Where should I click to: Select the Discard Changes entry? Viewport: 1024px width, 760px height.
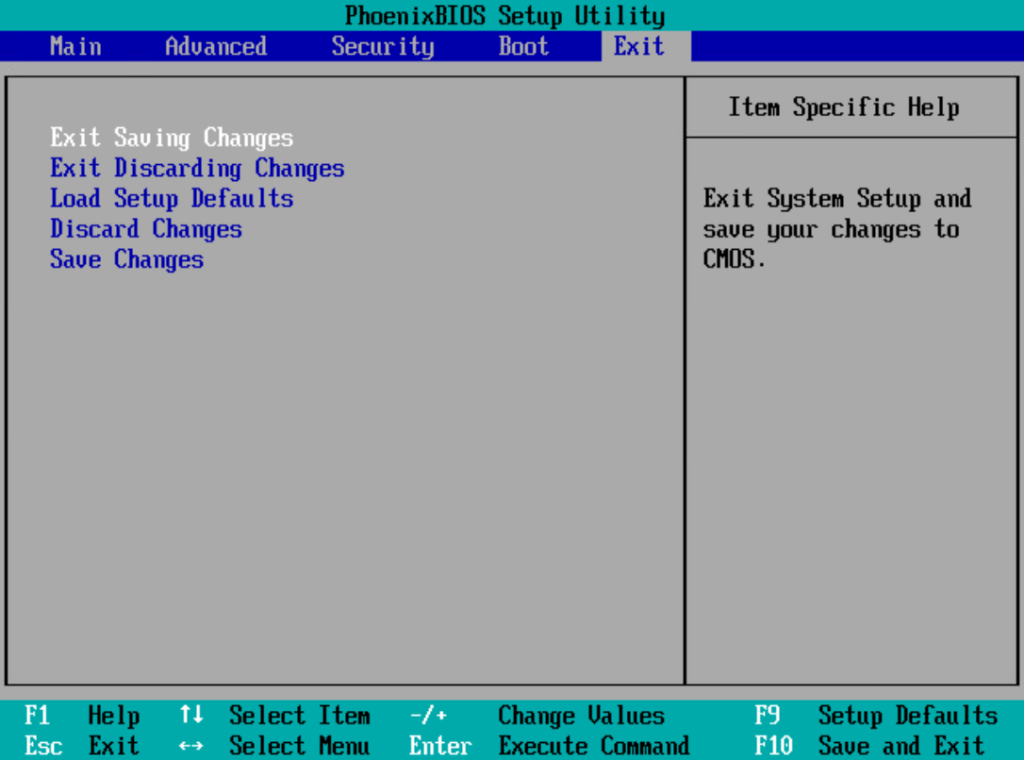(146, 229)
